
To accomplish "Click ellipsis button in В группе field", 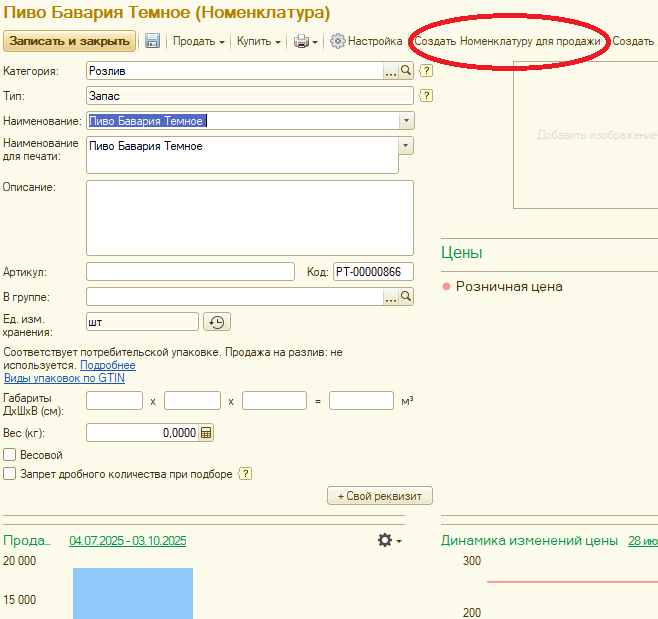I will tap(391, 296).
